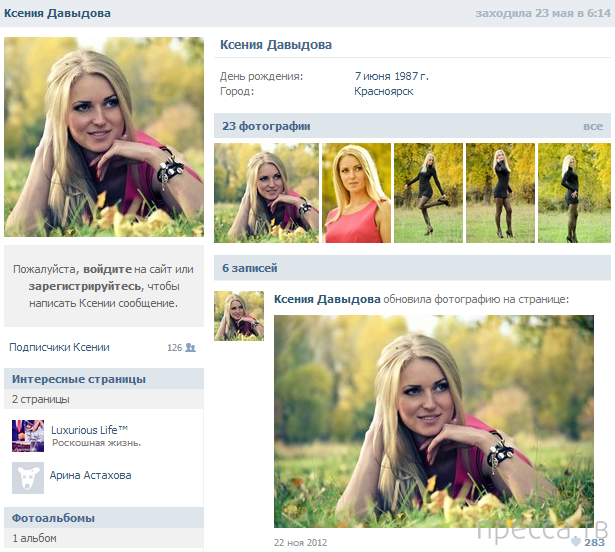Expand the "Фотоальбомы" section header
Image resolution: width=615 pixels, height=552 pixels.
(x=53, y=518)
